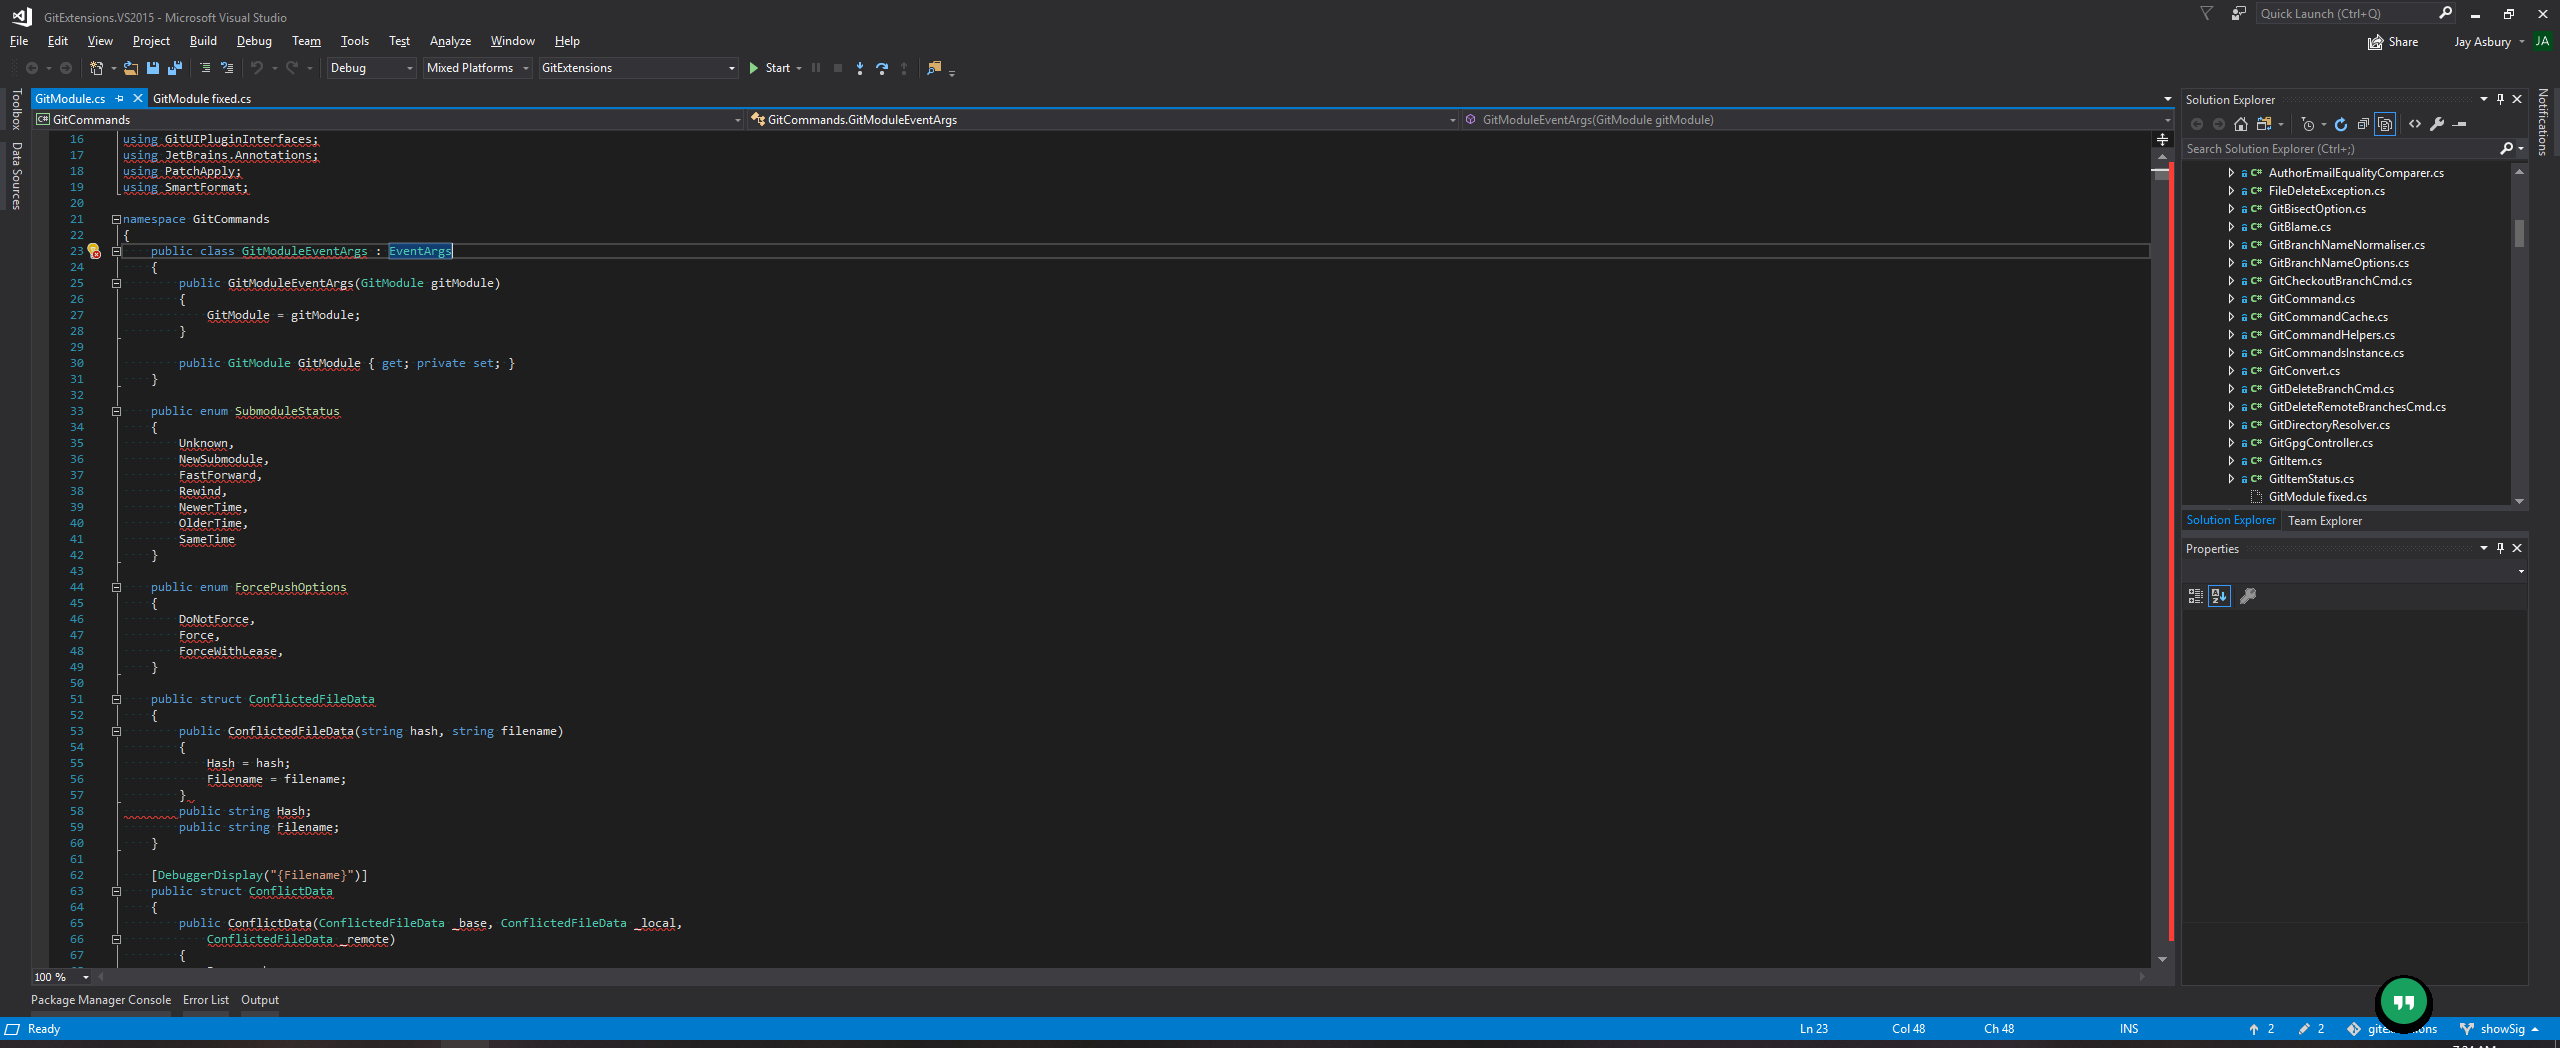Image resolution: width=2560 pixels, height=1048 pixels.
Task: Select GitCommand.cs in Solution Explorer
Action: 2311,299
